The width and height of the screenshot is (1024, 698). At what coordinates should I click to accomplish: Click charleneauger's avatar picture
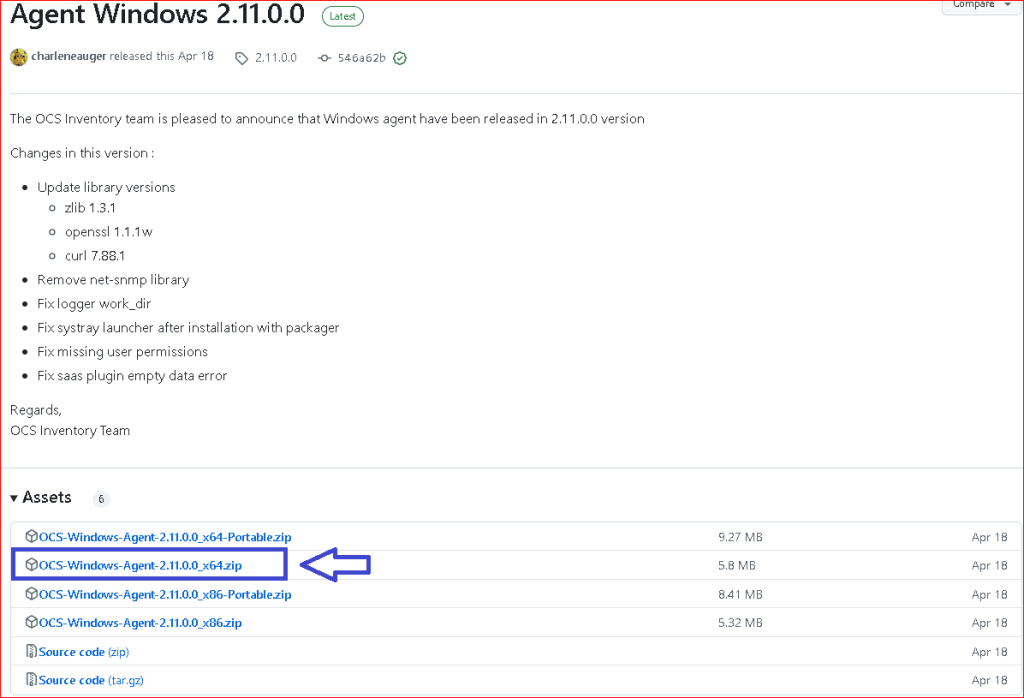click(x=18, y=57)
